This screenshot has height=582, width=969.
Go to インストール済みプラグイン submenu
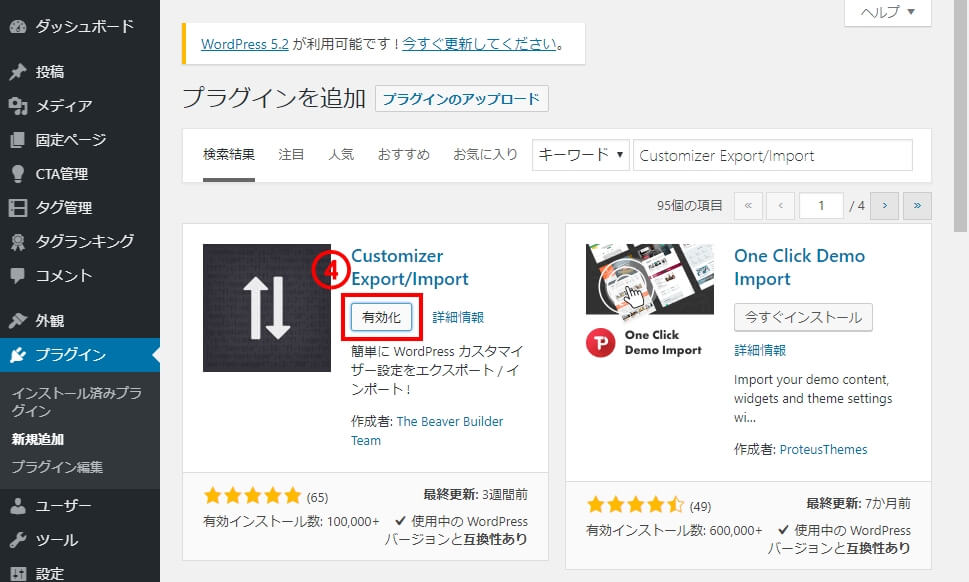click(x=77, y=402)
